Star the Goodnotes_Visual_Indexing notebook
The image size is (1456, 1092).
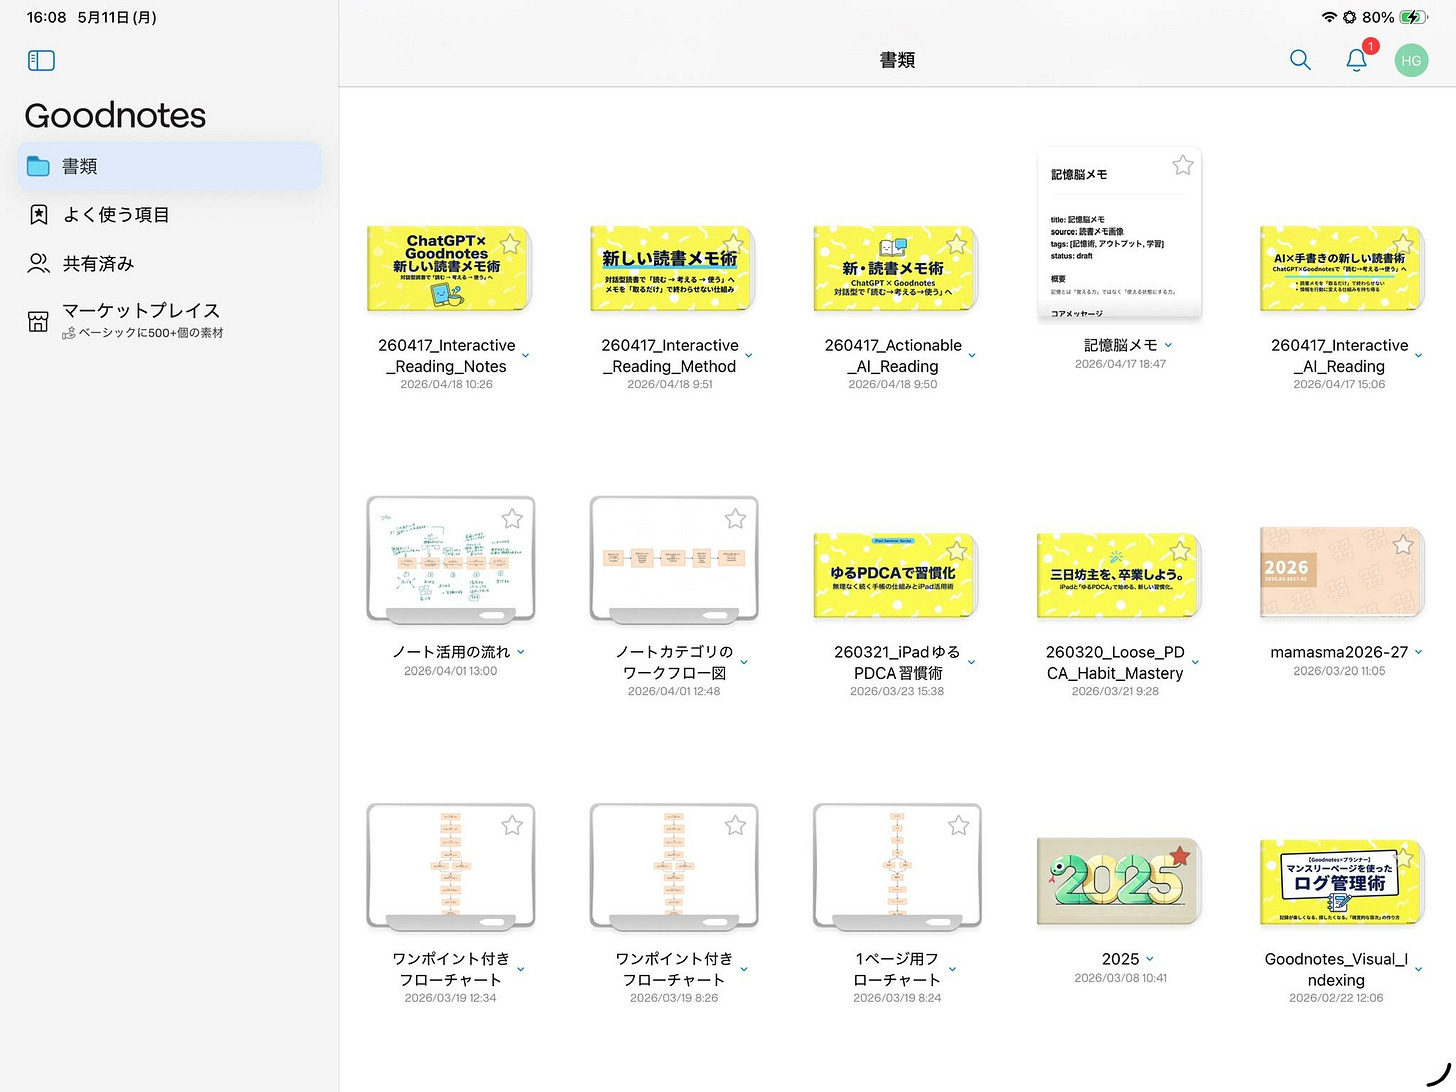pos(1404,858)
